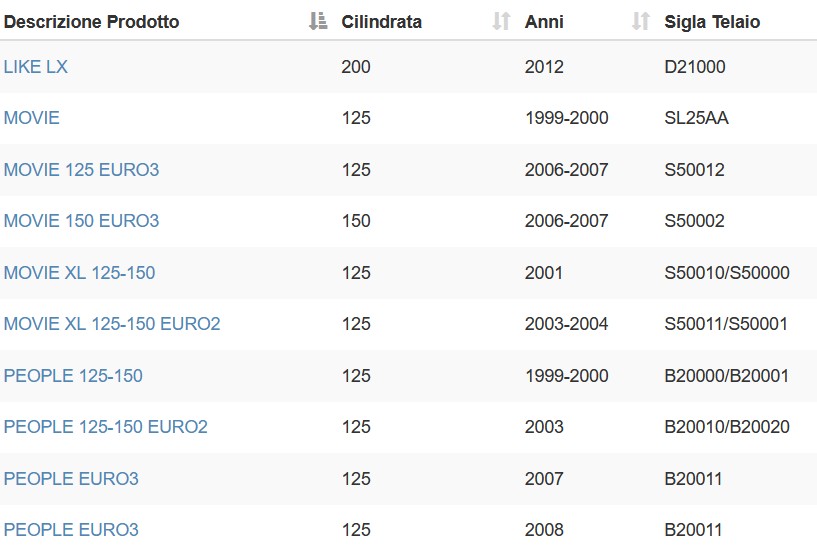Sort by Descrizione Prodotto using sort icon
The height and width of the screenshot is (555, 817).
pos(318,21)
